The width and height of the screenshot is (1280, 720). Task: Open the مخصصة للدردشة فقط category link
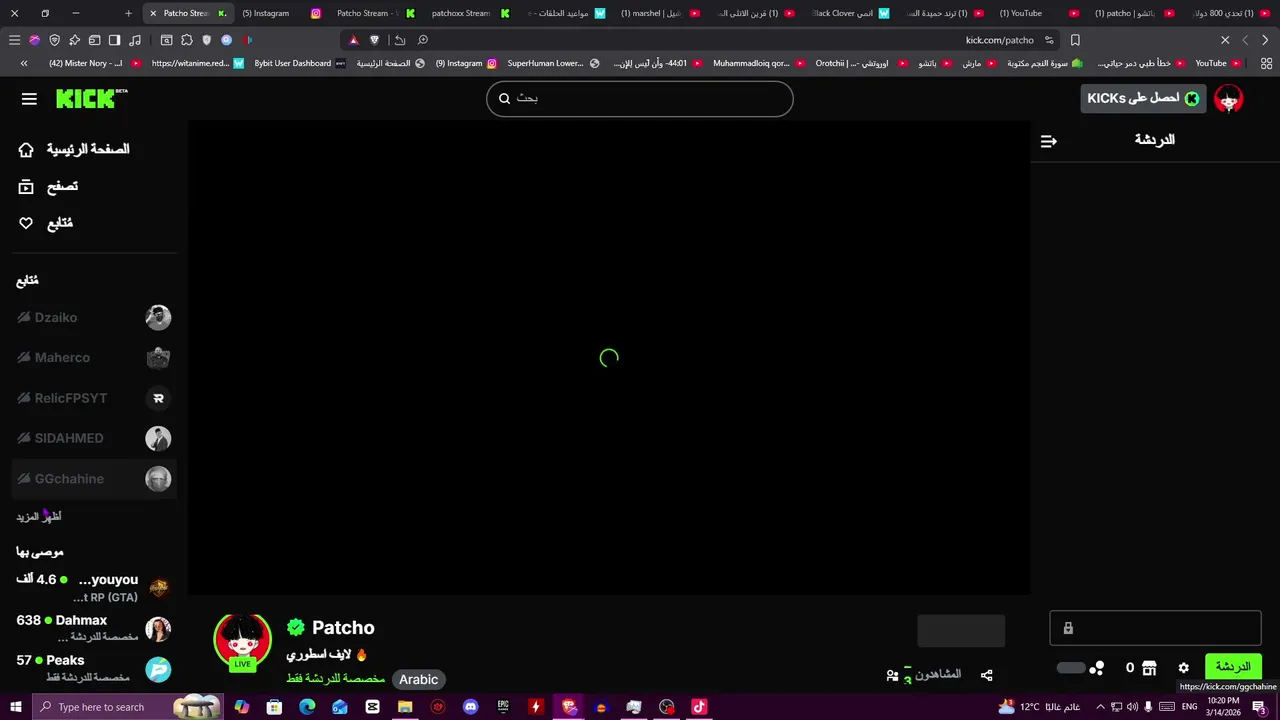click(x=335, y=678)
